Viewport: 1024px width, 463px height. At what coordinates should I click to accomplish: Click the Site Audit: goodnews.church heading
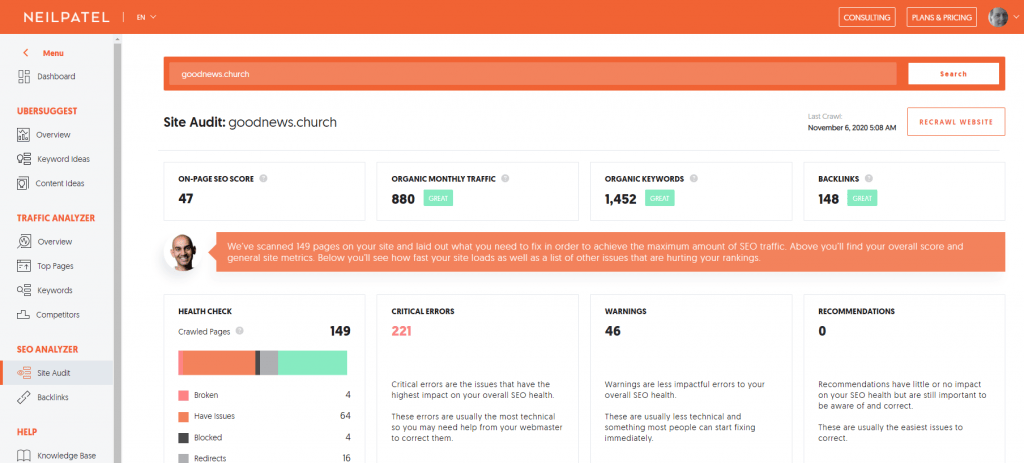pos(250,122)
